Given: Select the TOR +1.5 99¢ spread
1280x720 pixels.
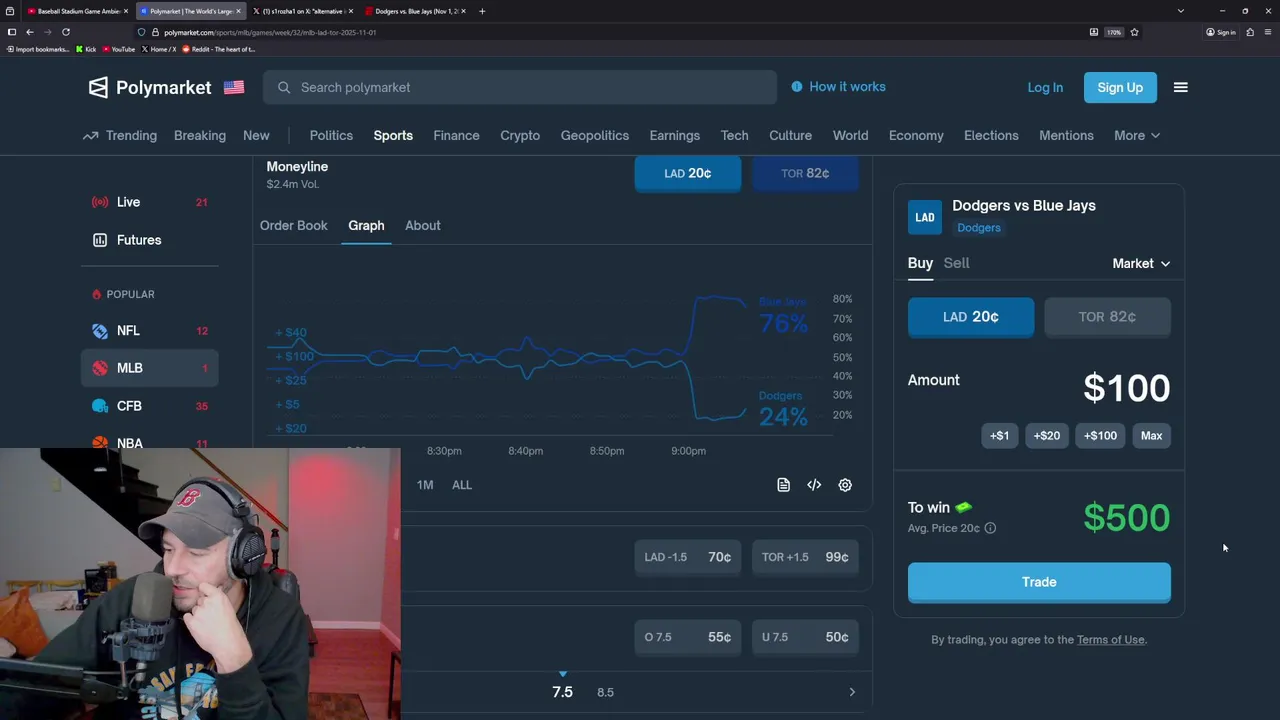Looking at the screenshot, I should click(805, 557).
